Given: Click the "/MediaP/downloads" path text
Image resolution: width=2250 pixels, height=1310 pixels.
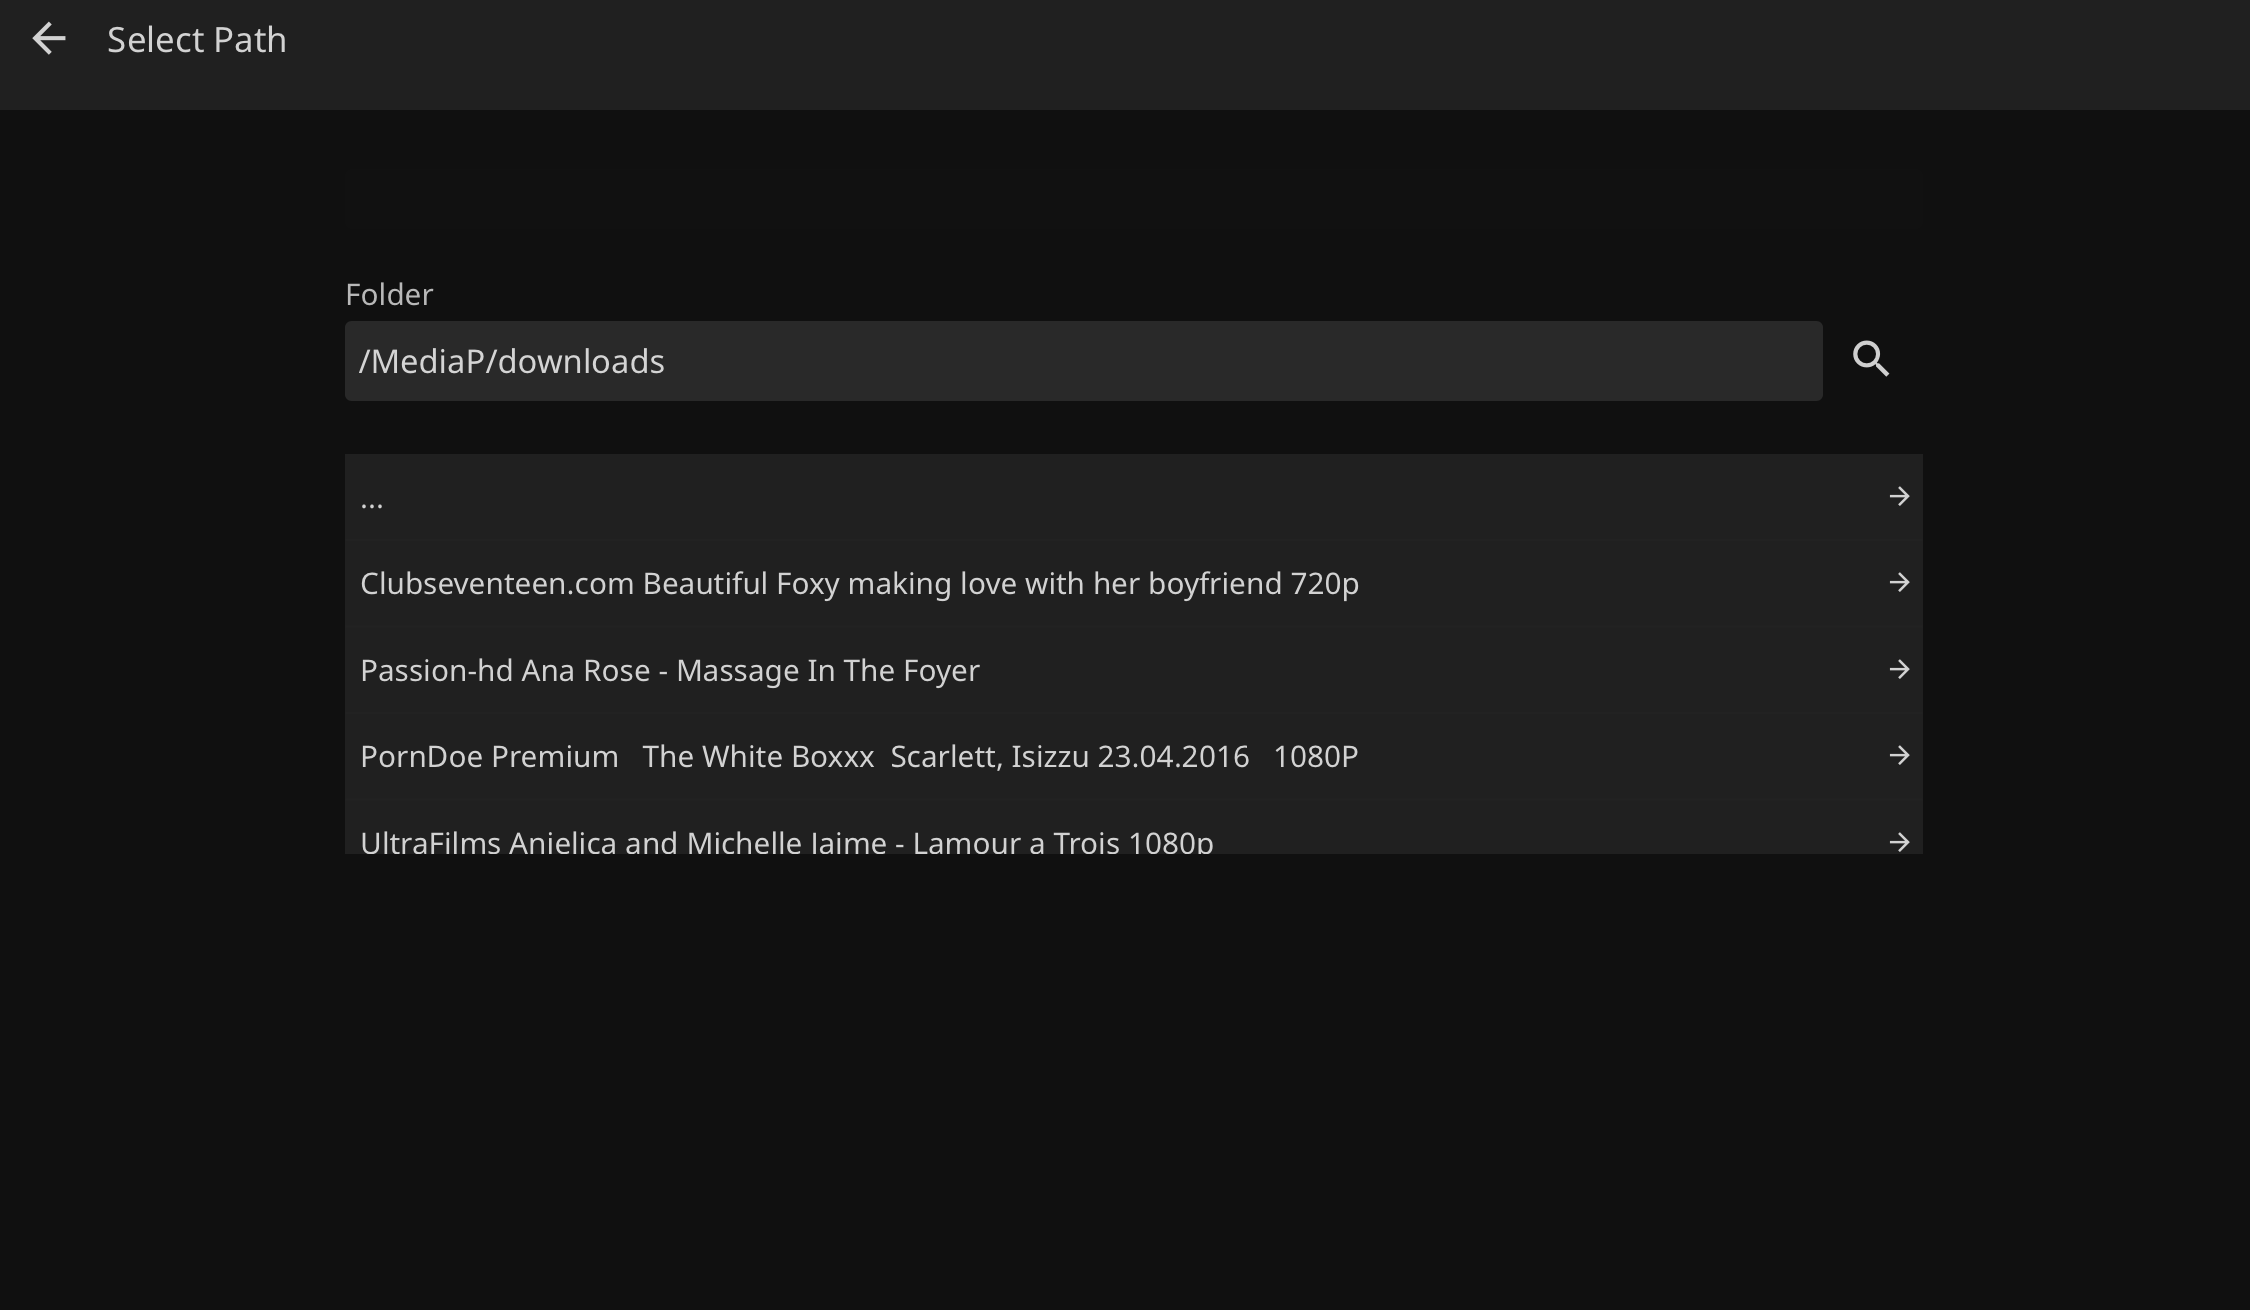Looking at the screenshot, I should (511, 362).
